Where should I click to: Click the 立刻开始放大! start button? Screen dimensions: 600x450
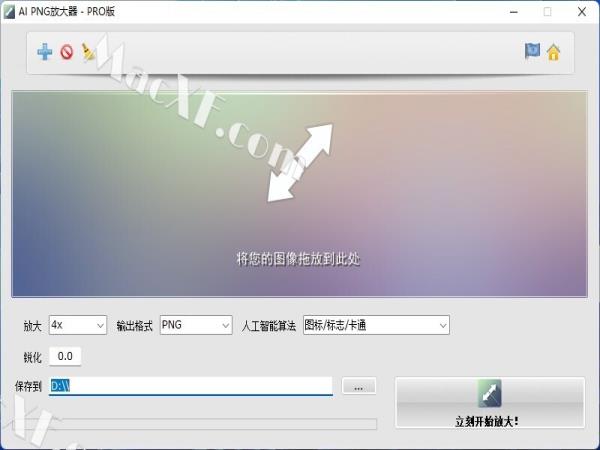point(490,402)
